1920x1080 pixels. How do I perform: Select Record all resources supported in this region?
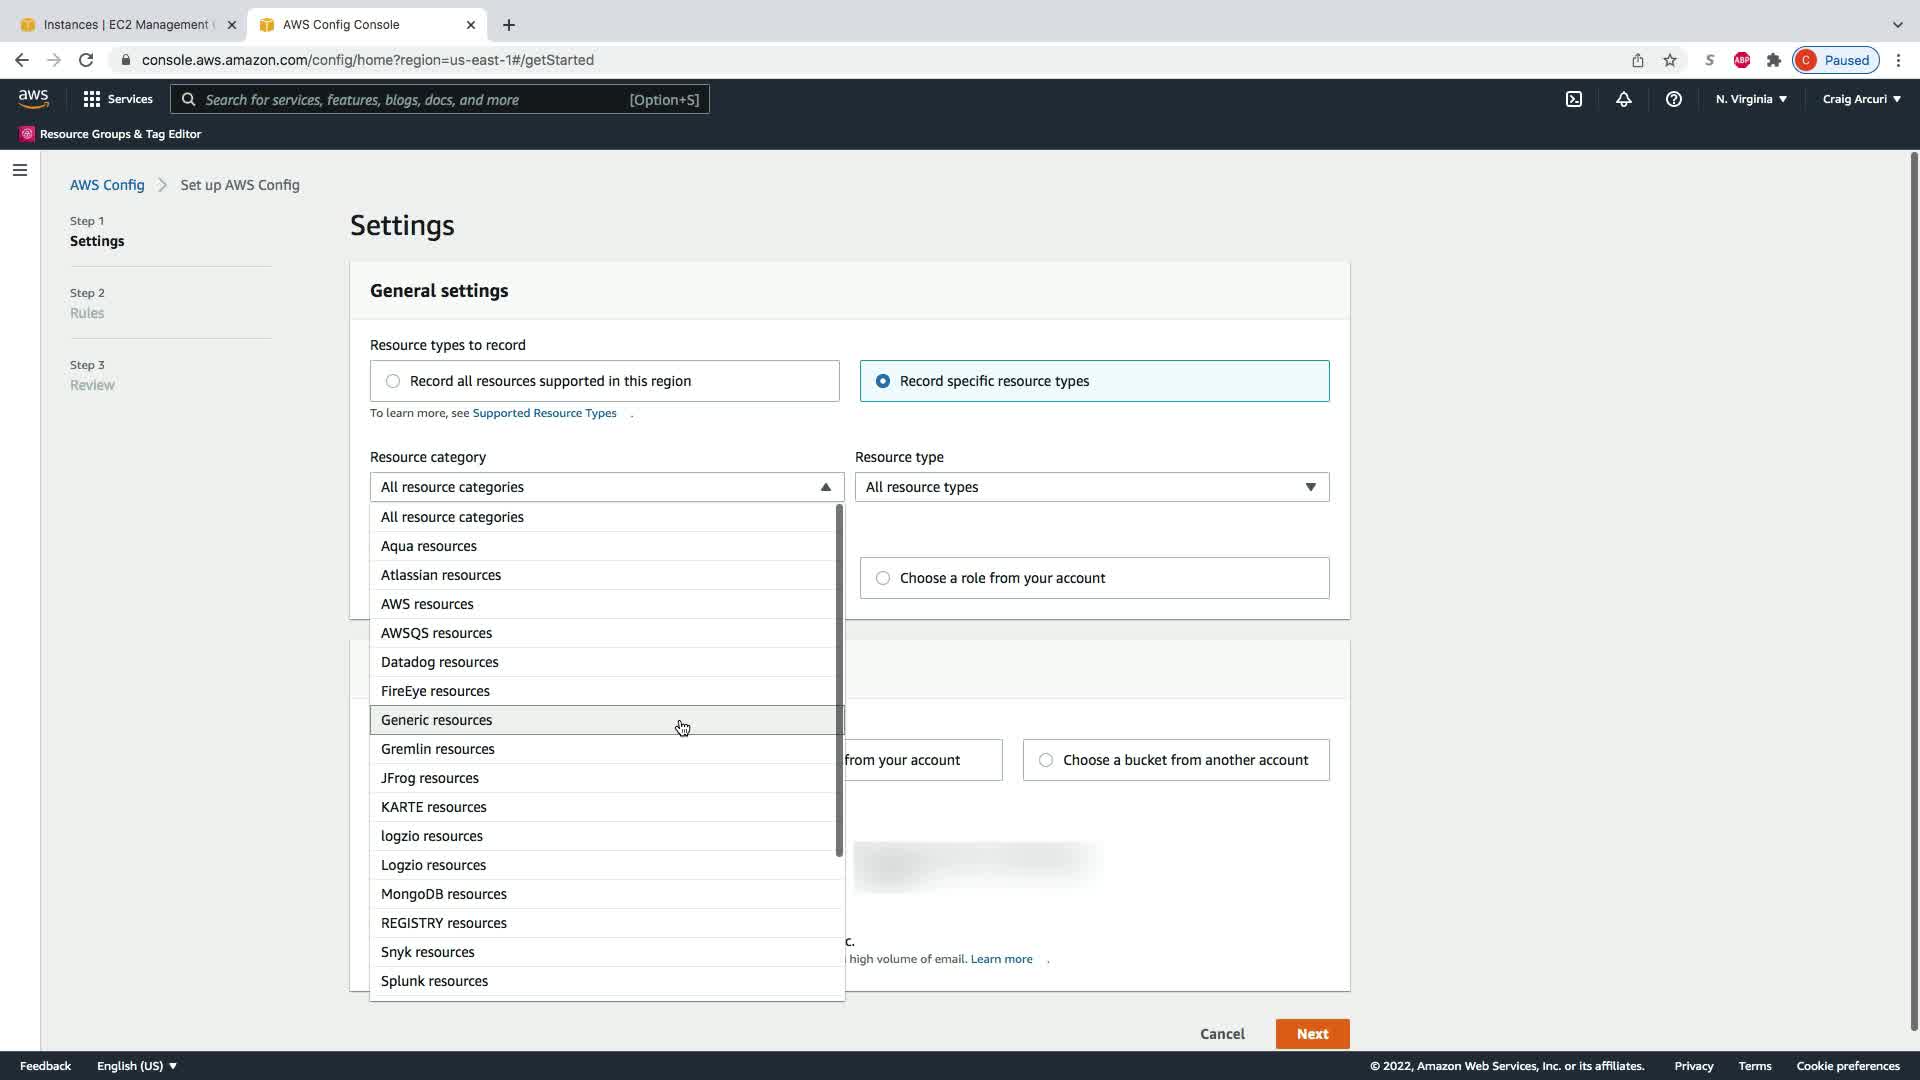coord(393,381)
